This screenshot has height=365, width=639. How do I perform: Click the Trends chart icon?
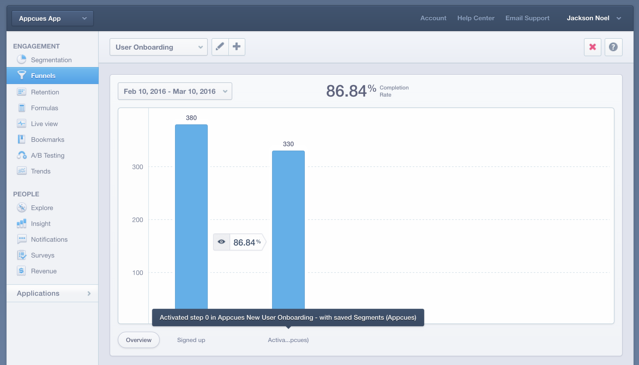(22, 171)
